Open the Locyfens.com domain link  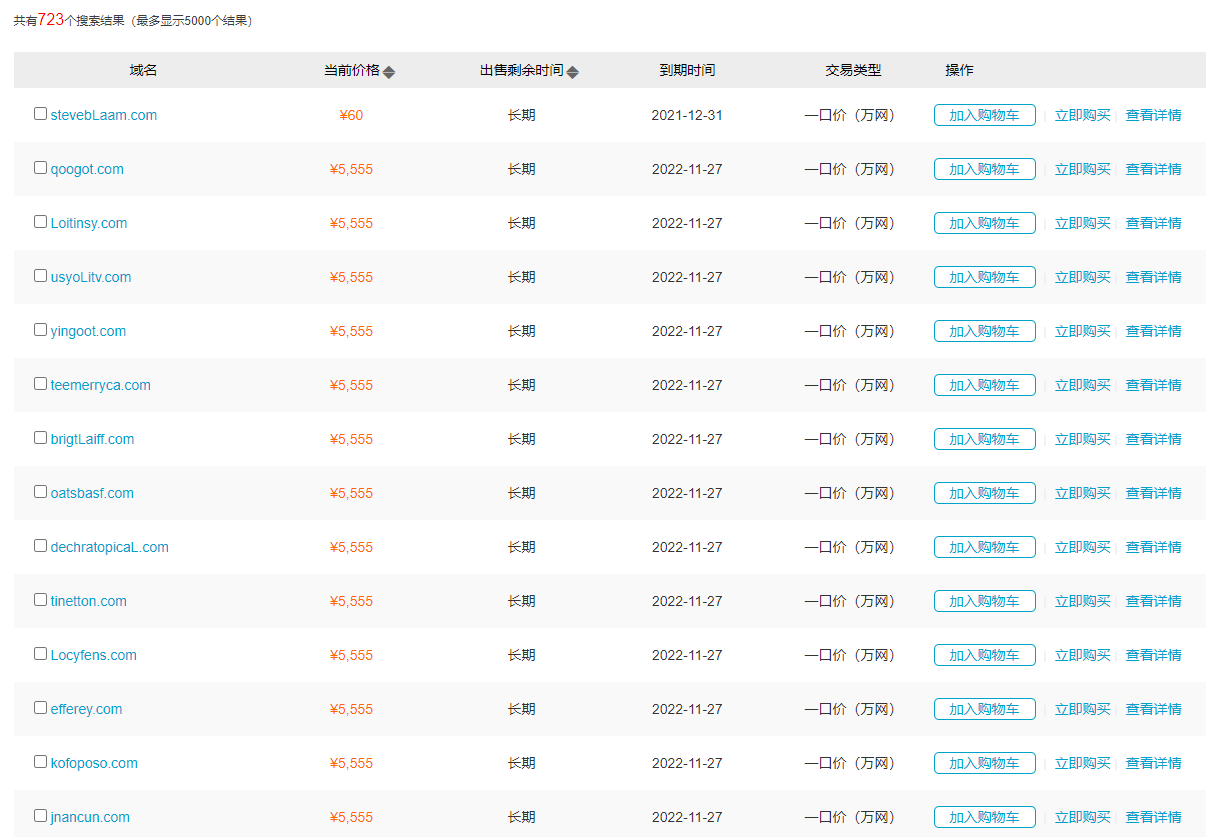[94, 655]
